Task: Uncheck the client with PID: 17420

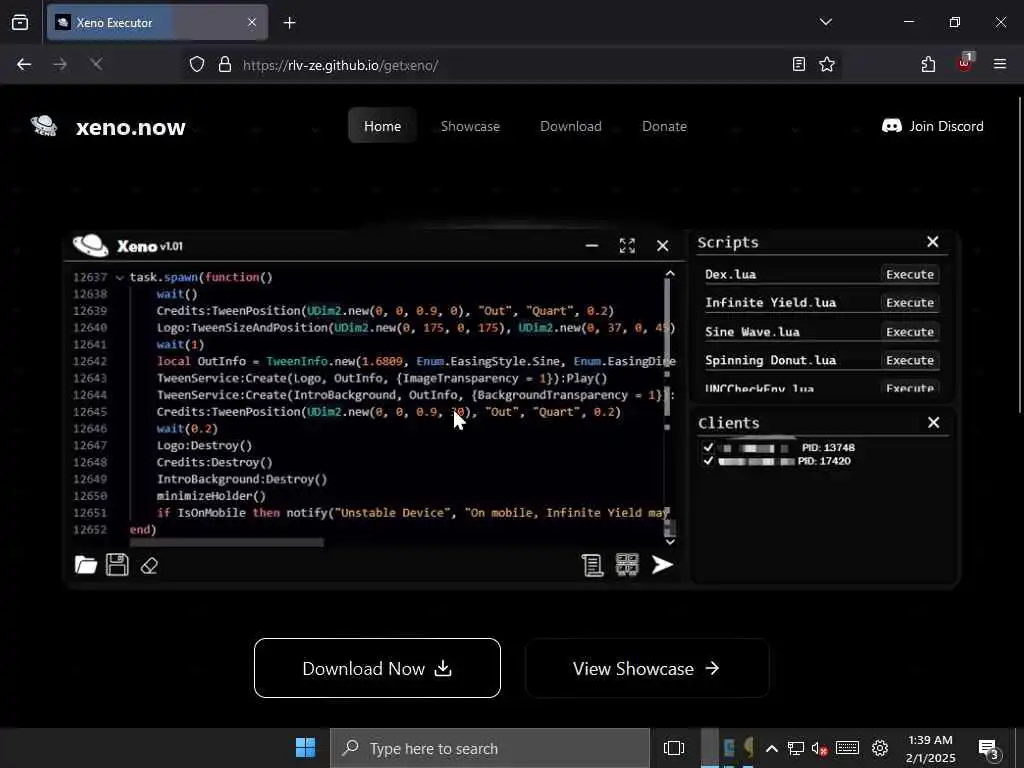Action: click(708, 460)
